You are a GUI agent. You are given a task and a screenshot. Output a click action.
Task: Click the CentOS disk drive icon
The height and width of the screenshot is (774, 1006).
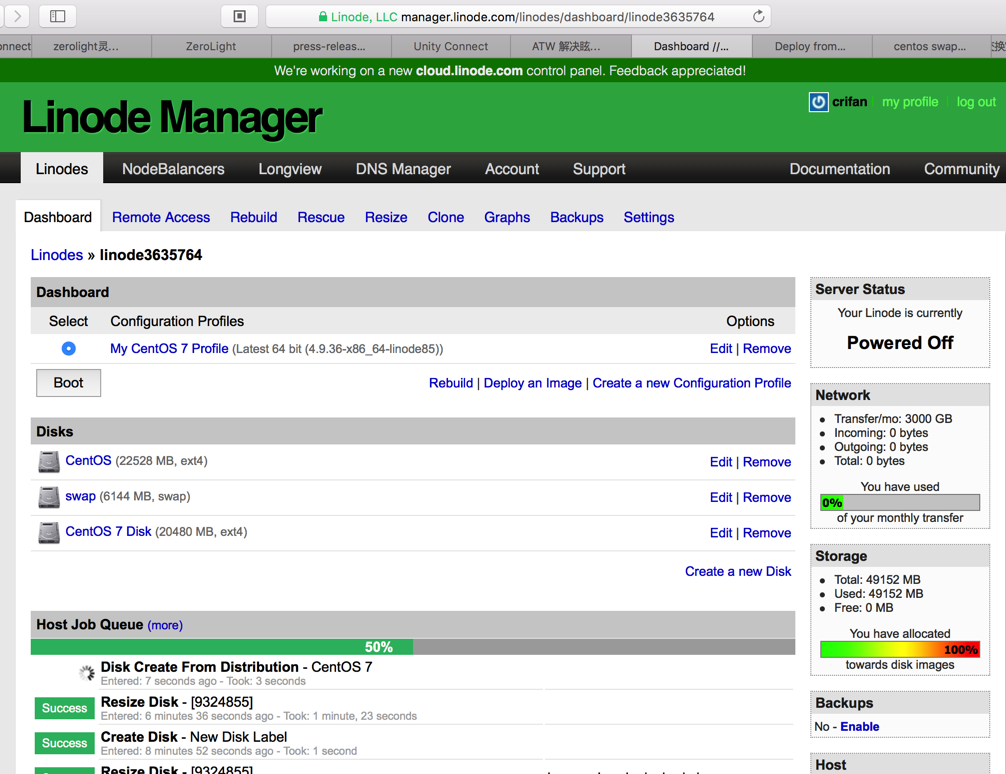tap(49, 461)
